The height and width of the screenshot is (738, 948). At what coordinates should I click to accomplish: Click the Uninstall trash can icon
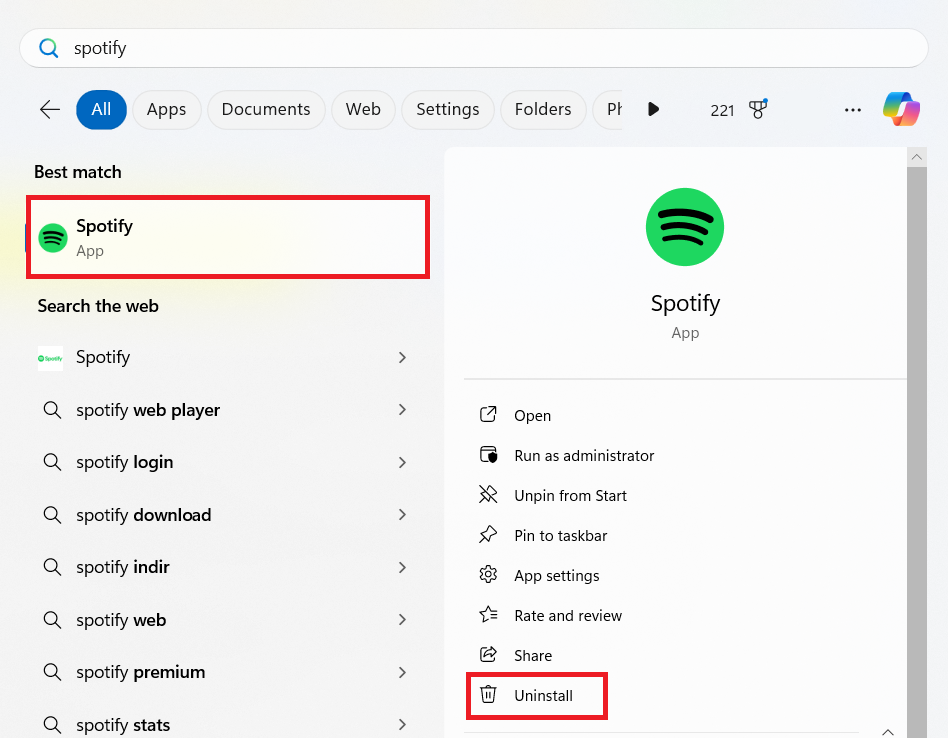488,694
